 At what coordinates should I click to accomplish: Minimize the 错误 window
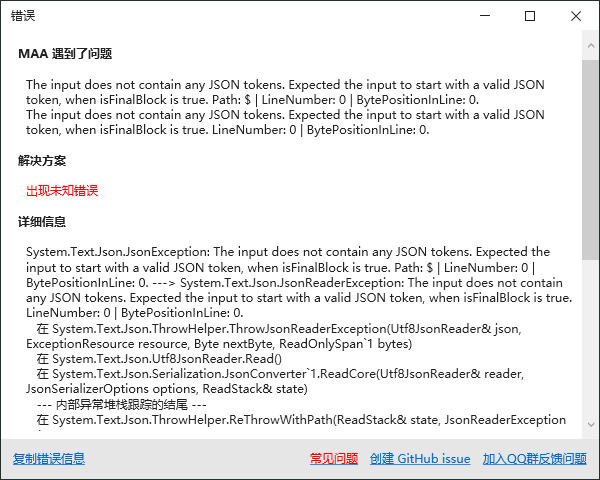click(485, 16)
